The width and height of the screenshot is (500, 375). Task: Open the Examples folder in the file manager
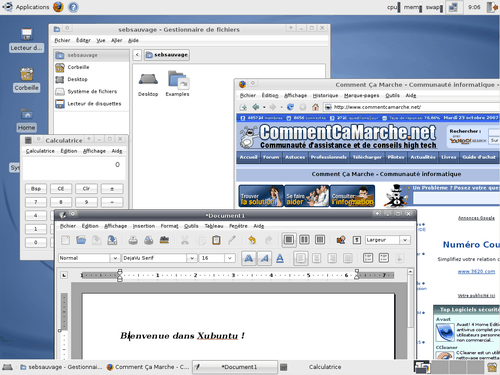click(x=177, y=83)
